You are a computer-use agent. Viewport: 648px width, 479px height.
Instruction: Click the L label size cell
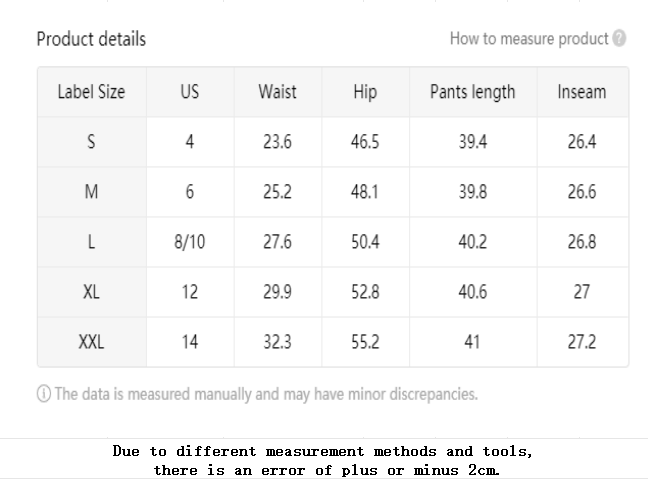[x=91, y=242]
